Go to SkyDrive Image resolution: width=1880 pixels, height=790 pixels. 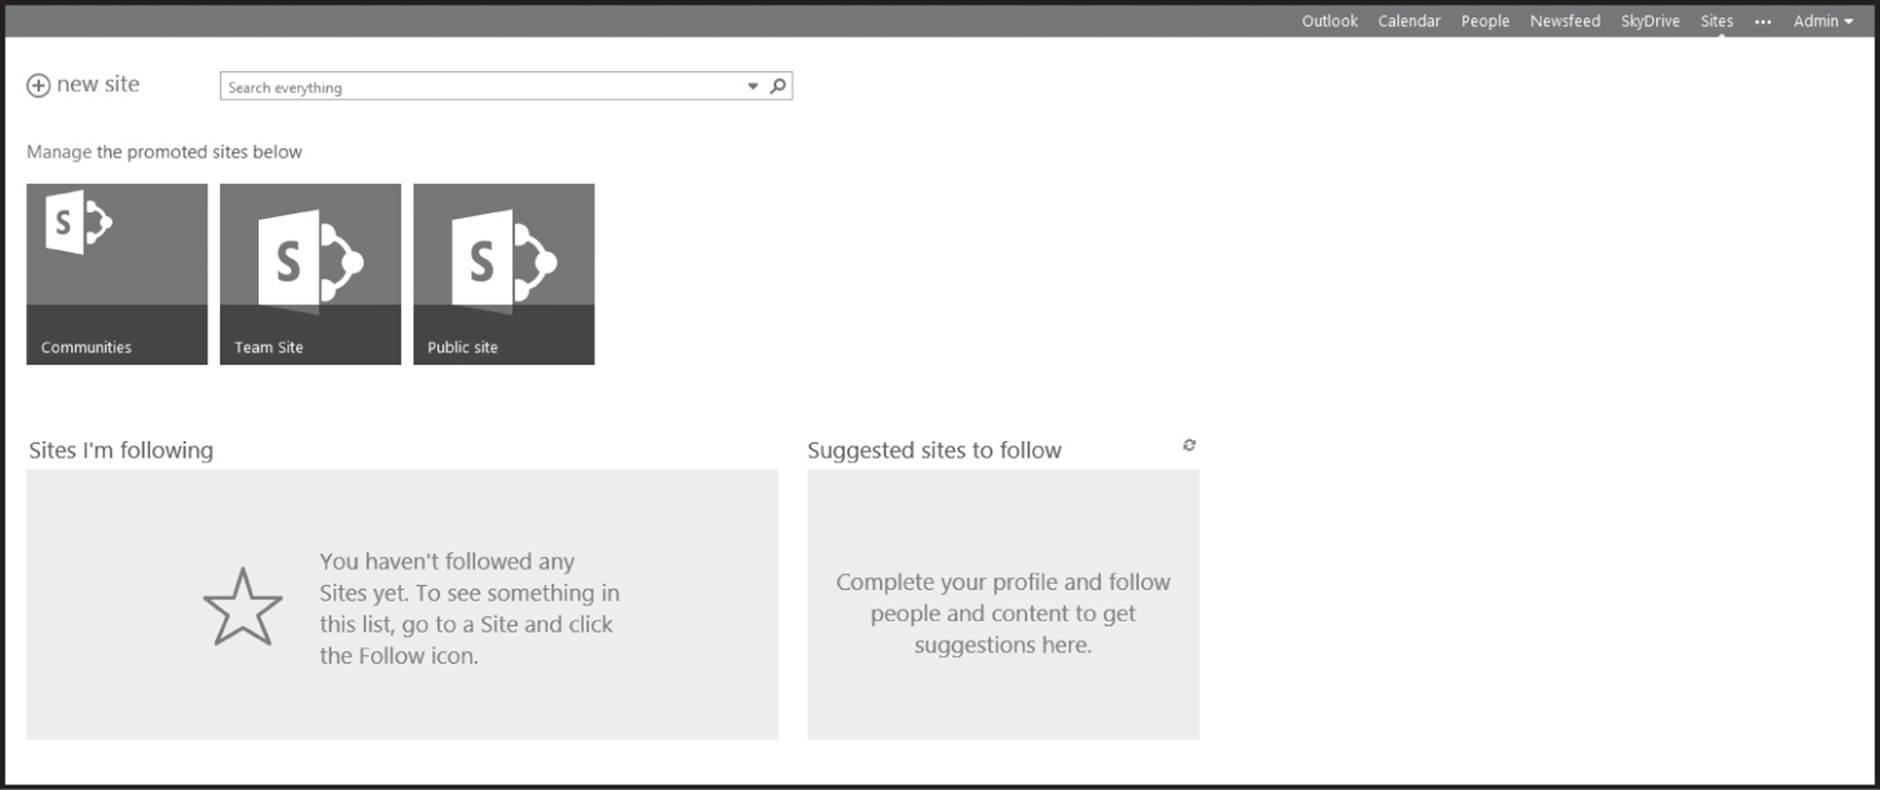click(1650, 21)
